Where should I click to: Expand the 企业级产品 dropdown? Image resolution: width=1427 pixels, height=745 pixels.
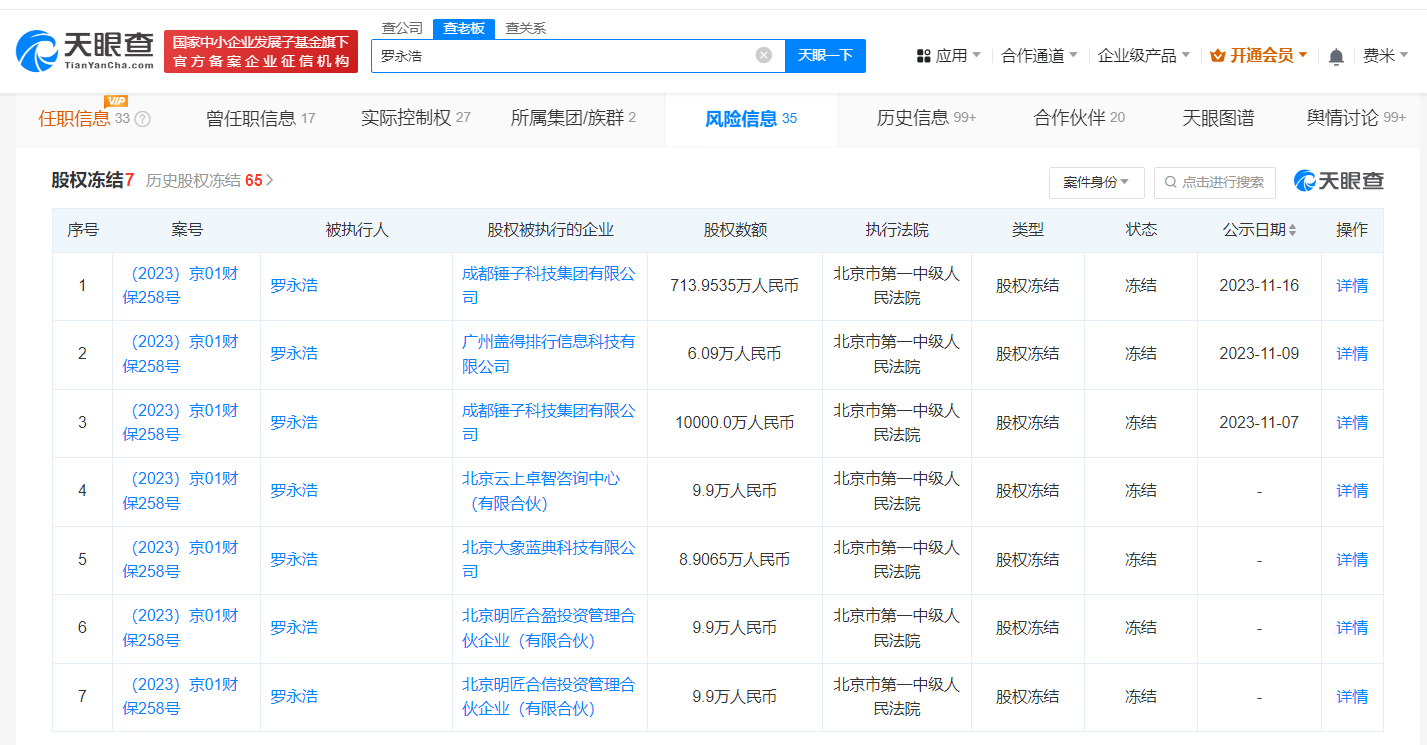[x=1144, y=56]
